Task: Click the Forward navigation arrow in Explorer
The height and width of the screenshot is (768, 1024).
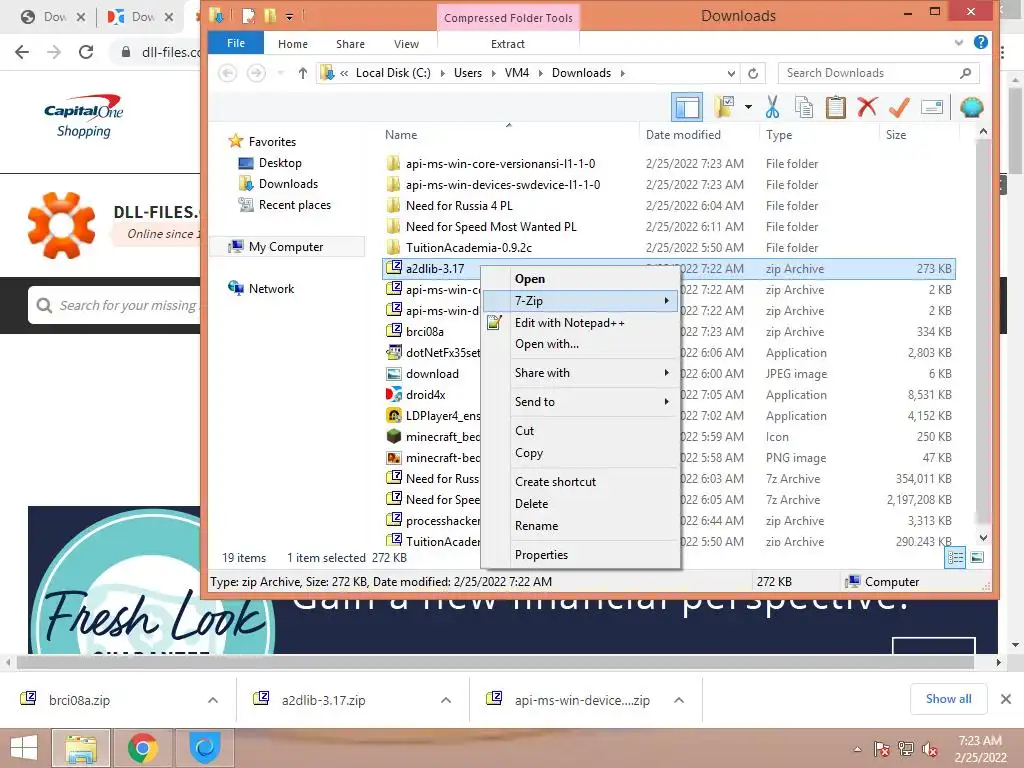Action: click(256, 73)
